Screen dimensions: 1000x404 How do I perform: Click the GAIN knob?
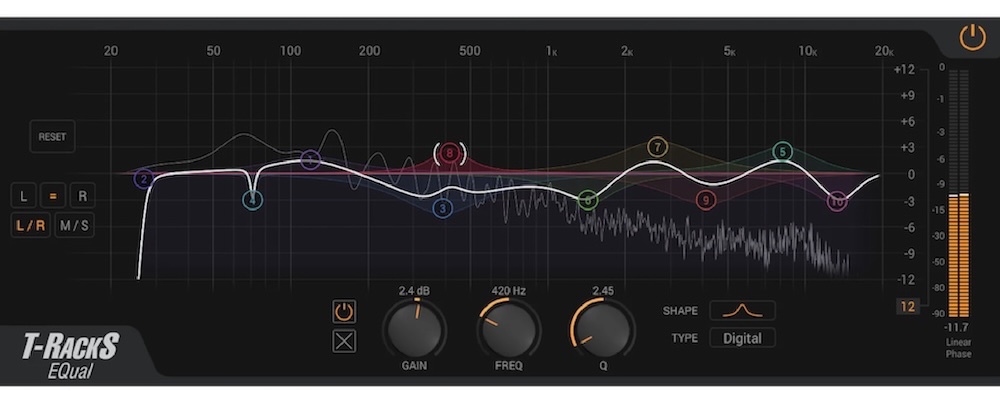coord(414,329)
